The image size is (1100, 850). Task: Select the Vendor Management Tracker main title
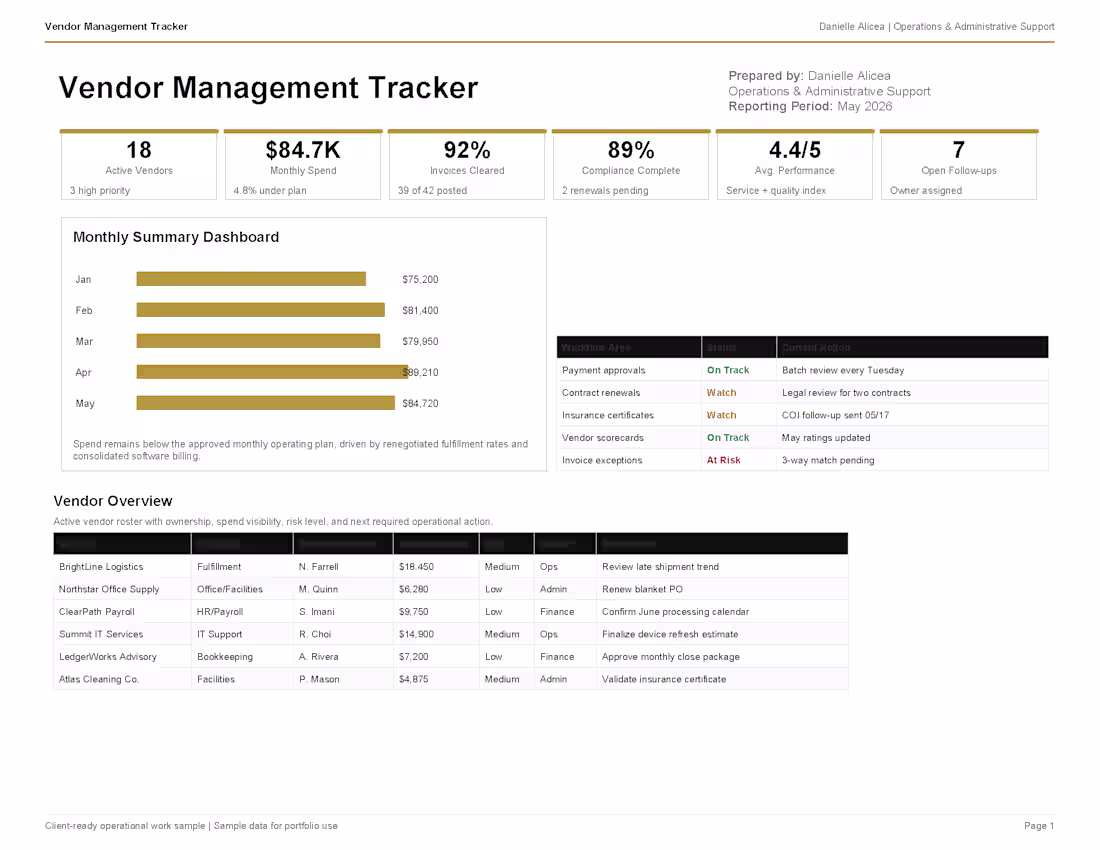(x=268, y=88)
